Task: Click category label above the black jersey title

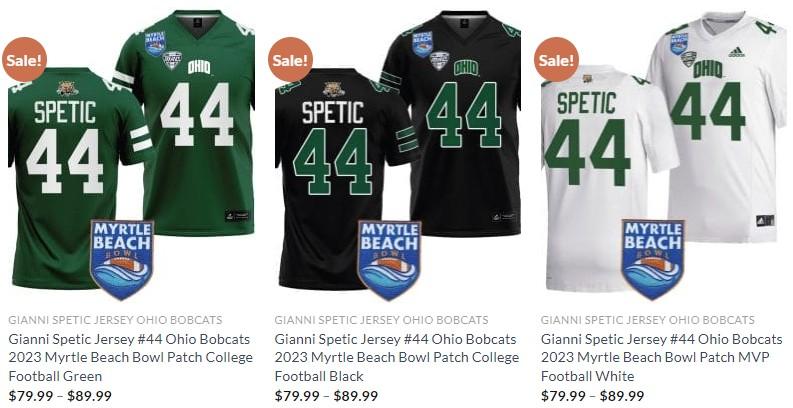Action: pyautogui.click(x=381, y=320)
